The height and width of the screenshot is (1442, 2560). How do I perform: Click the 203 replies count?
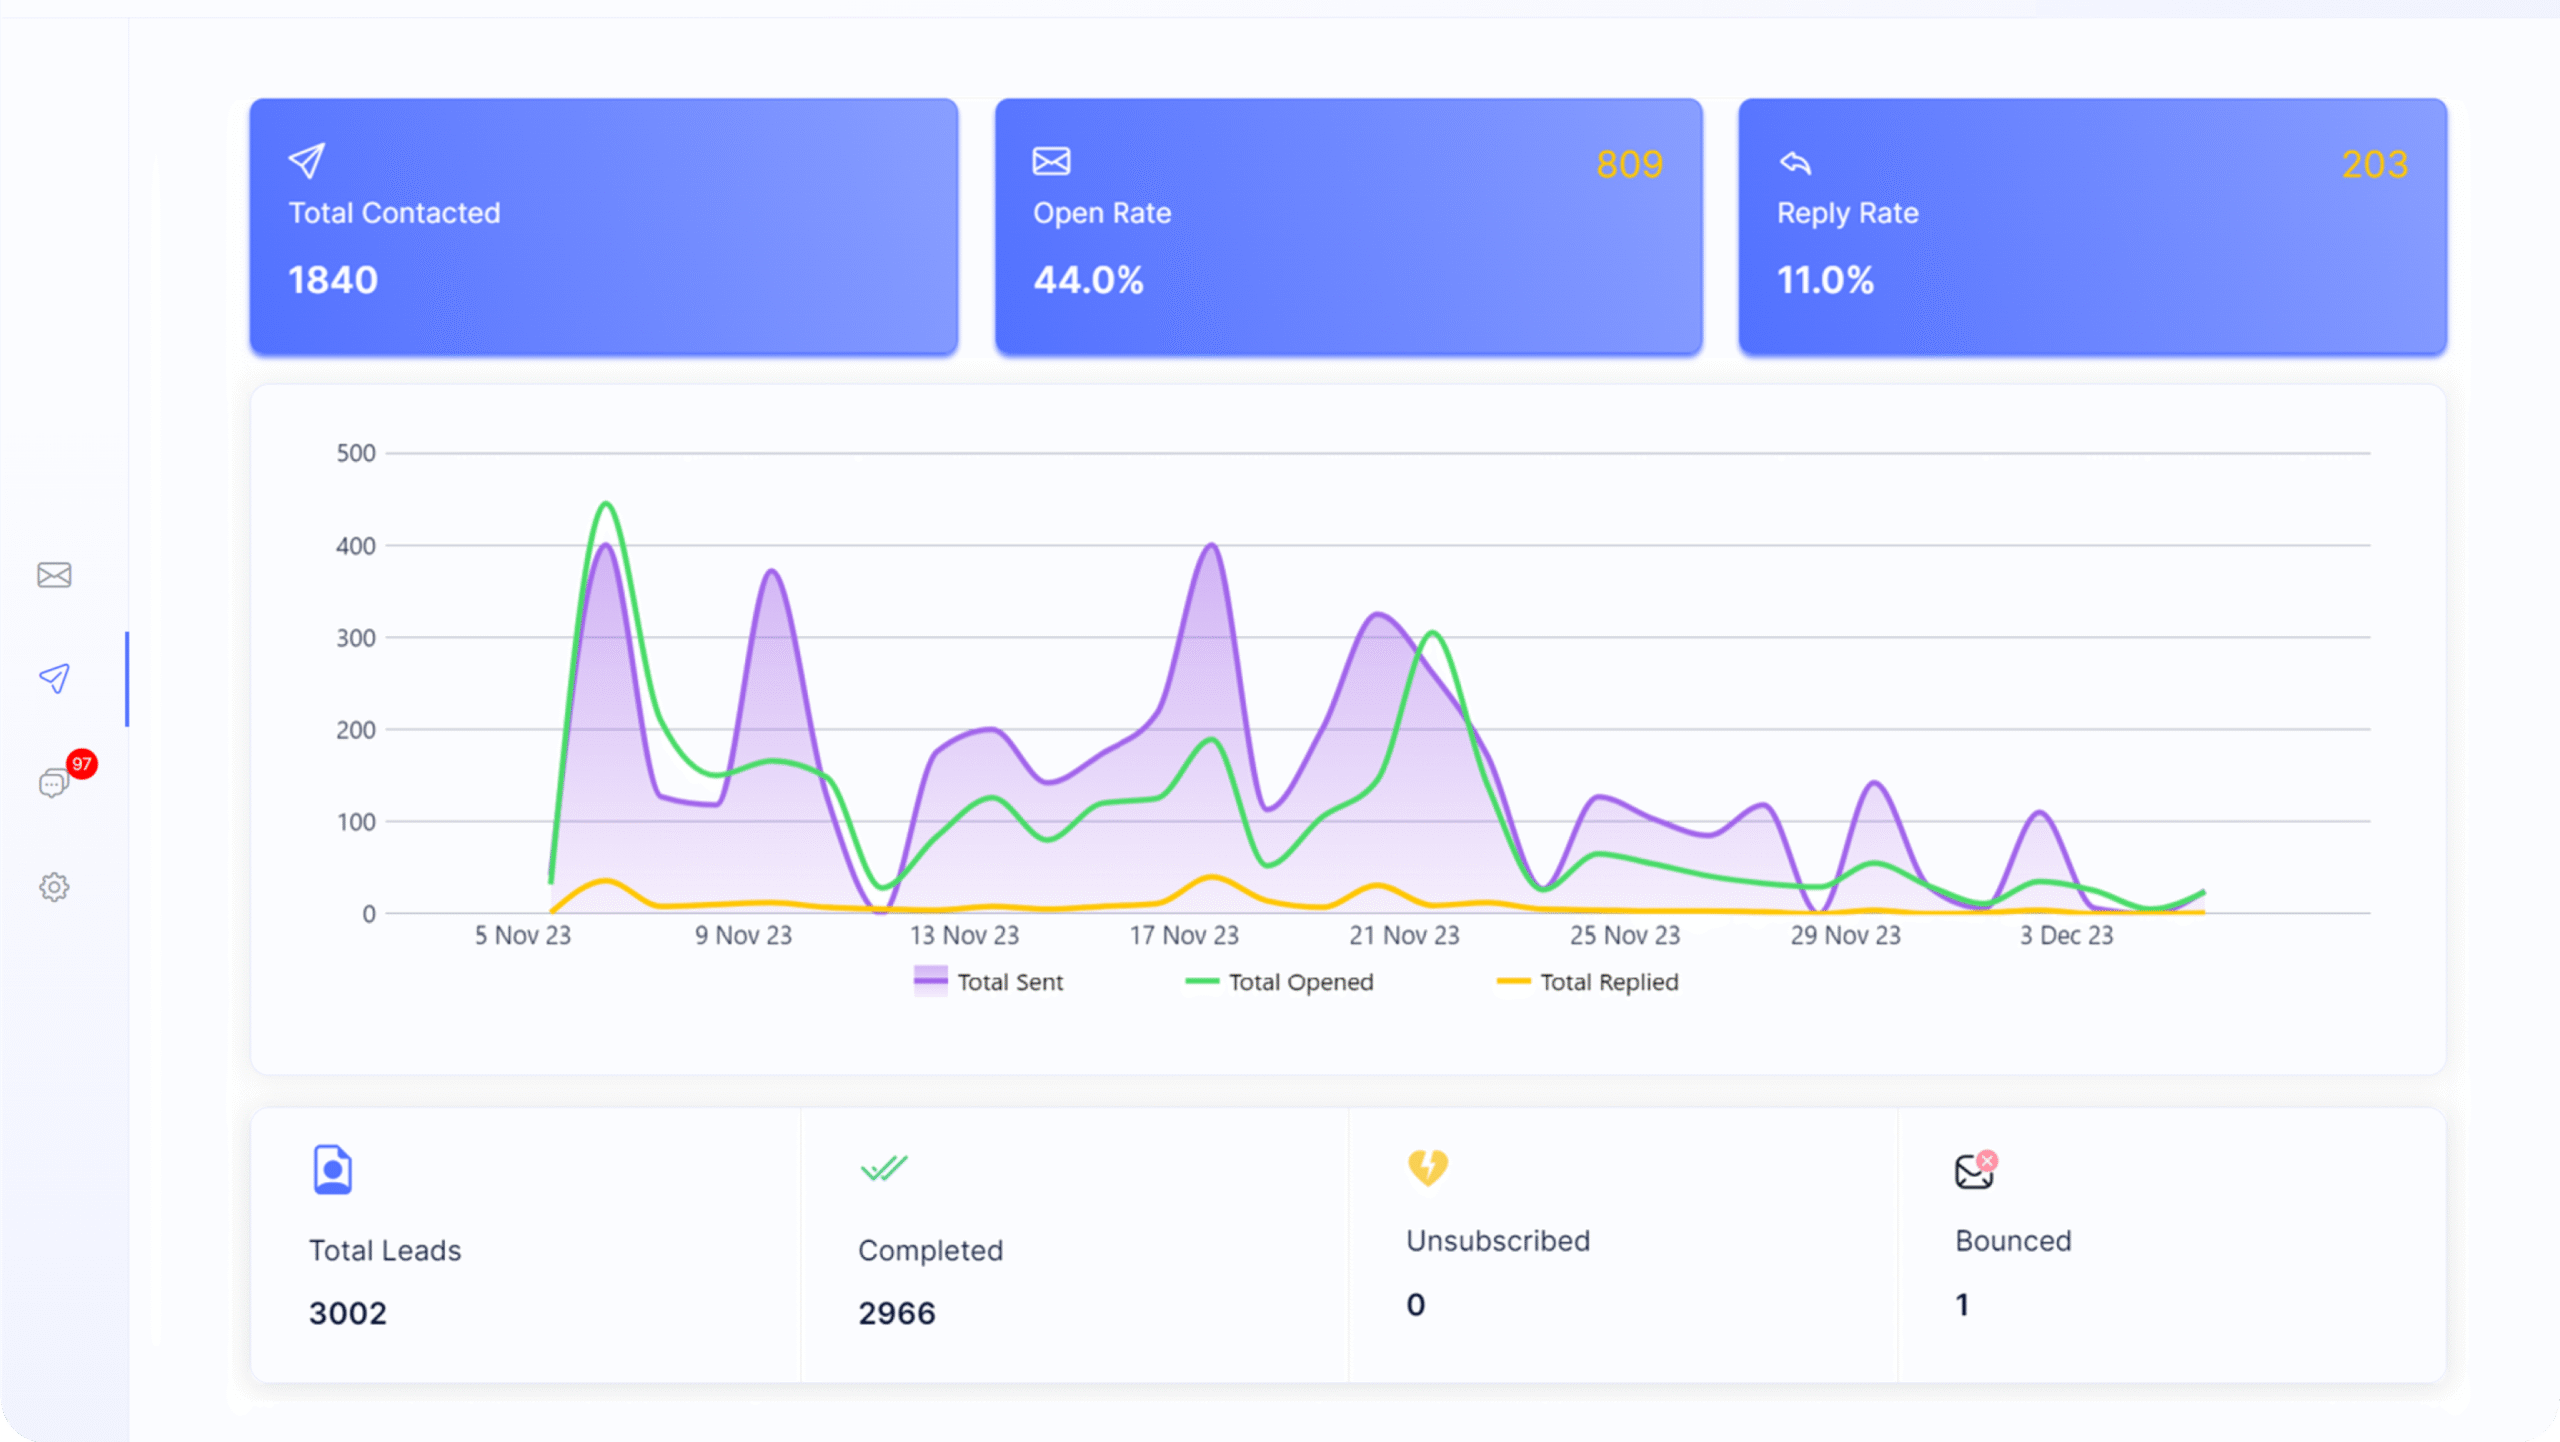2374,164
